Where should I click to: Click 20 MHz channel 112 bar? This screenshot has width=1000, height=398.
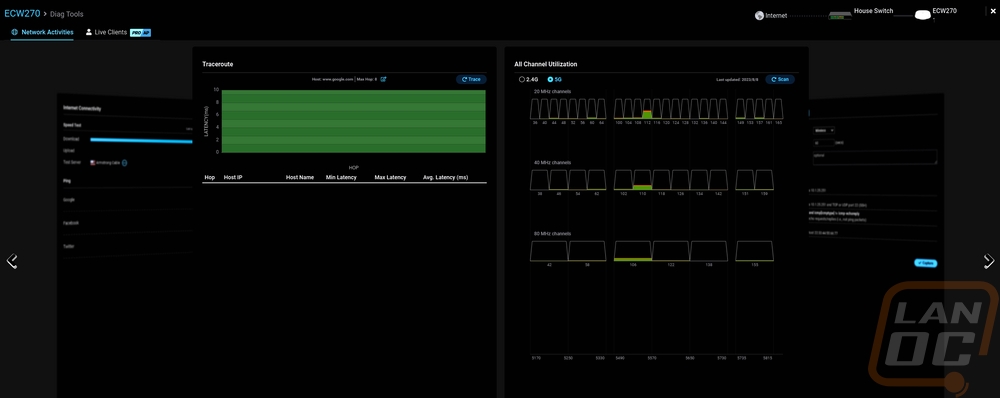pyautogui.click(x=647, y=109)
